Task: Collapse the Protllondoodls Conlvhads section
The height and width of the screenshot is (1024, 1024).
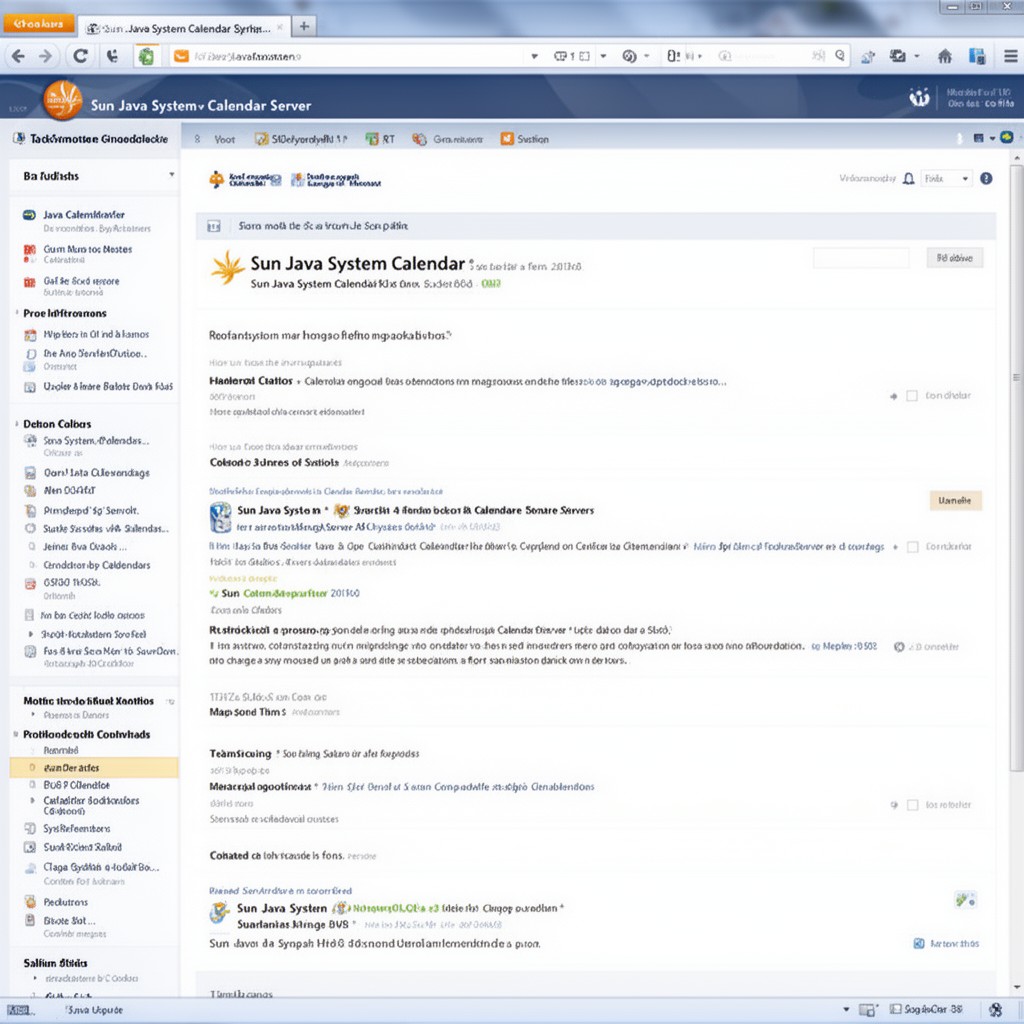Action: coord(16,734)
